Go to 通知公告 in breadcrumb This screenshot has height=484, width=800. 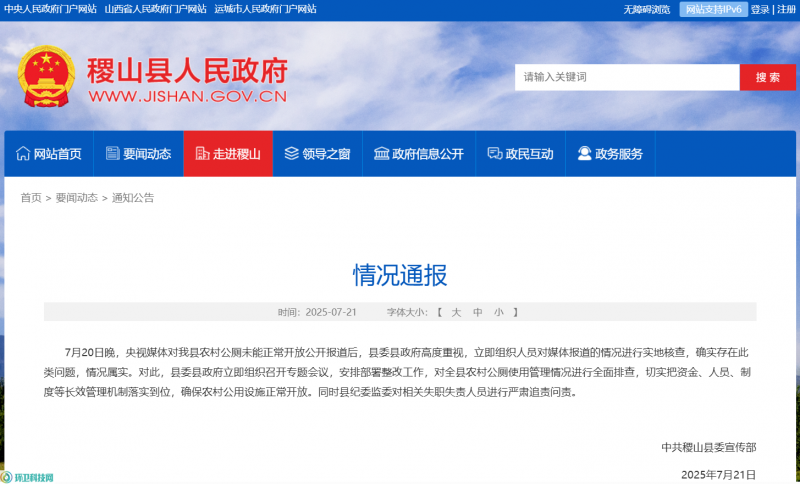[x=133, y=198]
